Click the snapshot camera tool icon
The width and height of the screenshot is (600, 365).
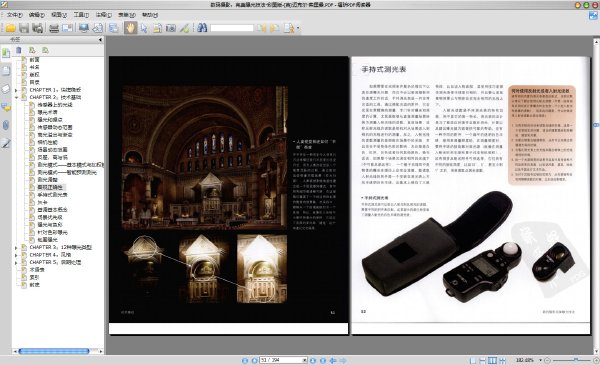click(171, 28)
